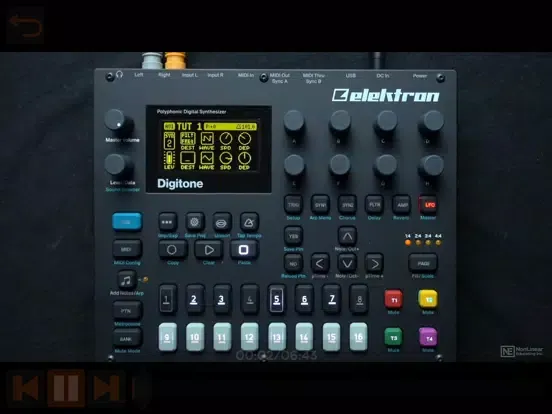
Task: Click the left arrow key
Action: [x=320, y=263]
